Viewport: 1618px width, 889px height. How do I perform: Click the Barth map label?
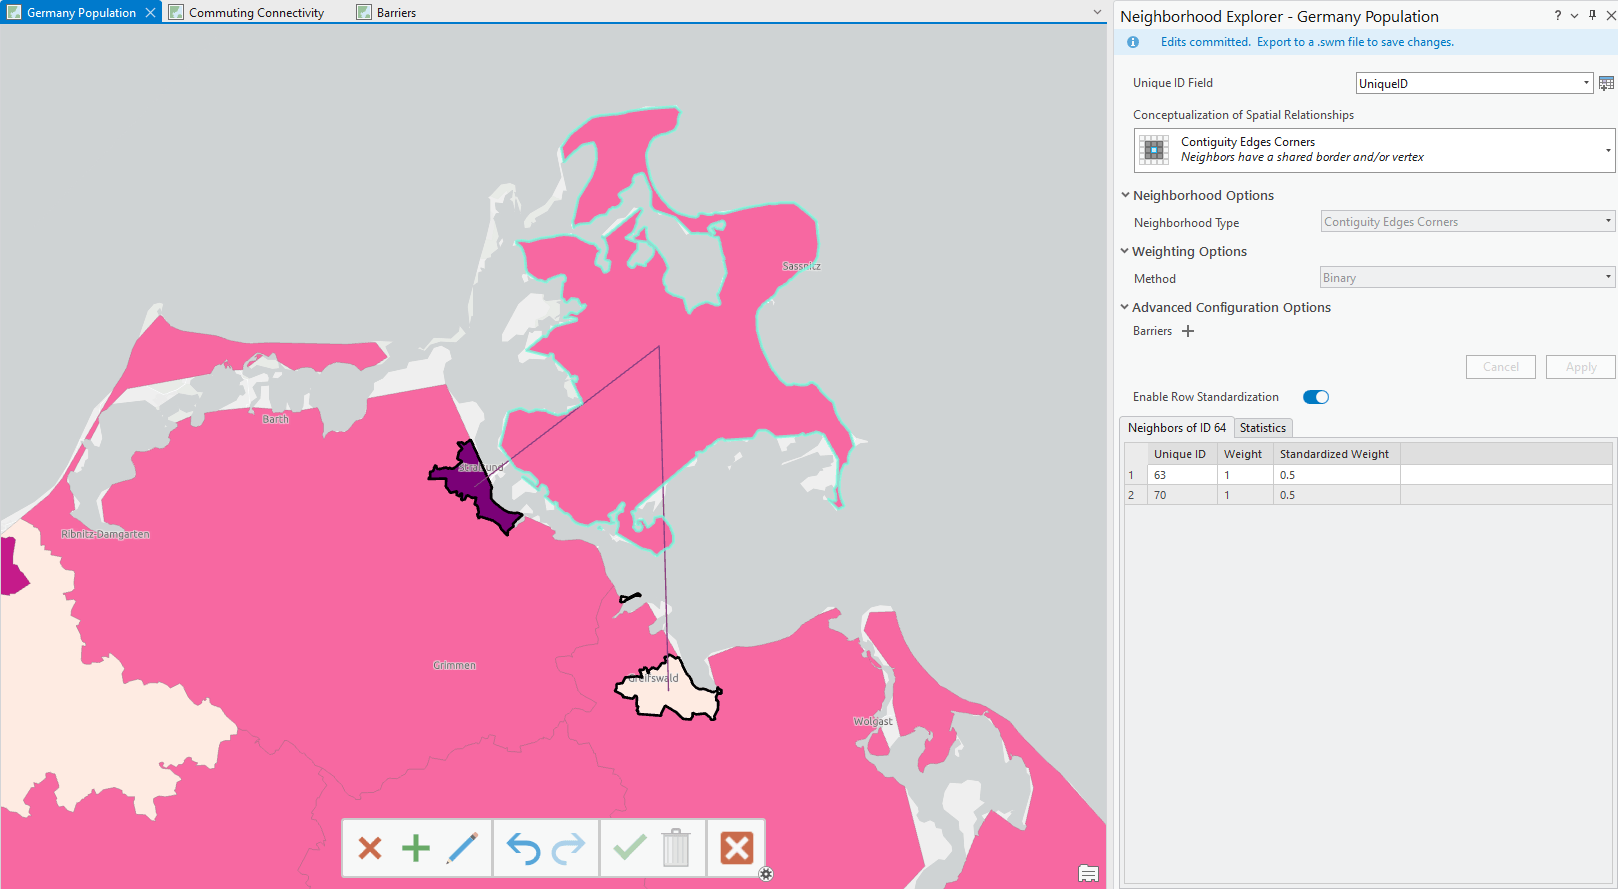pos(275,419)
